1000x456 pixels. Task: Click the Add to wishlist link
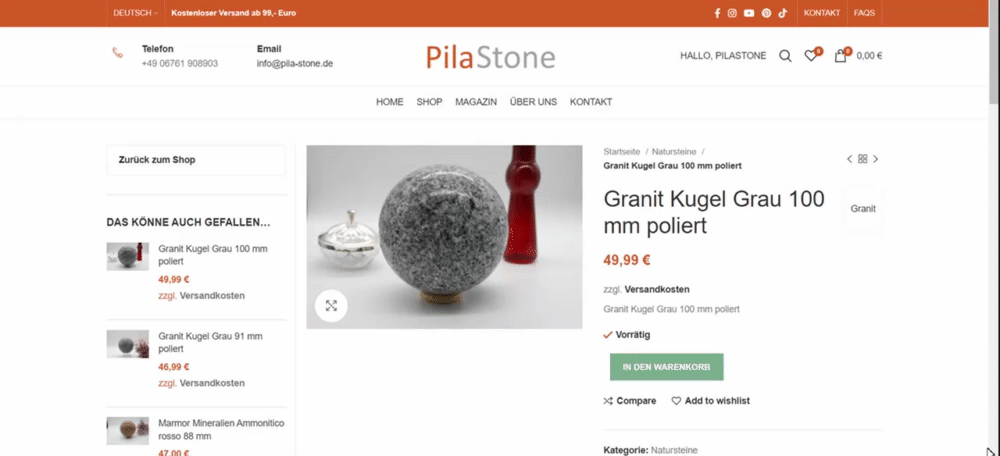(x=710, y=401)
